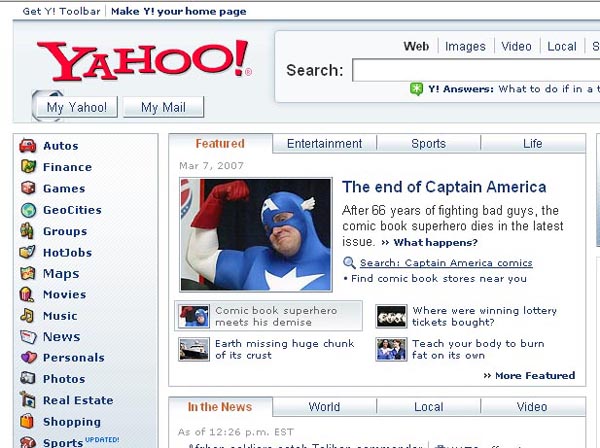Image resolution: width=600 pixels, height=448 pixels.
Task: Click the My Mail button
Action: 163,107
